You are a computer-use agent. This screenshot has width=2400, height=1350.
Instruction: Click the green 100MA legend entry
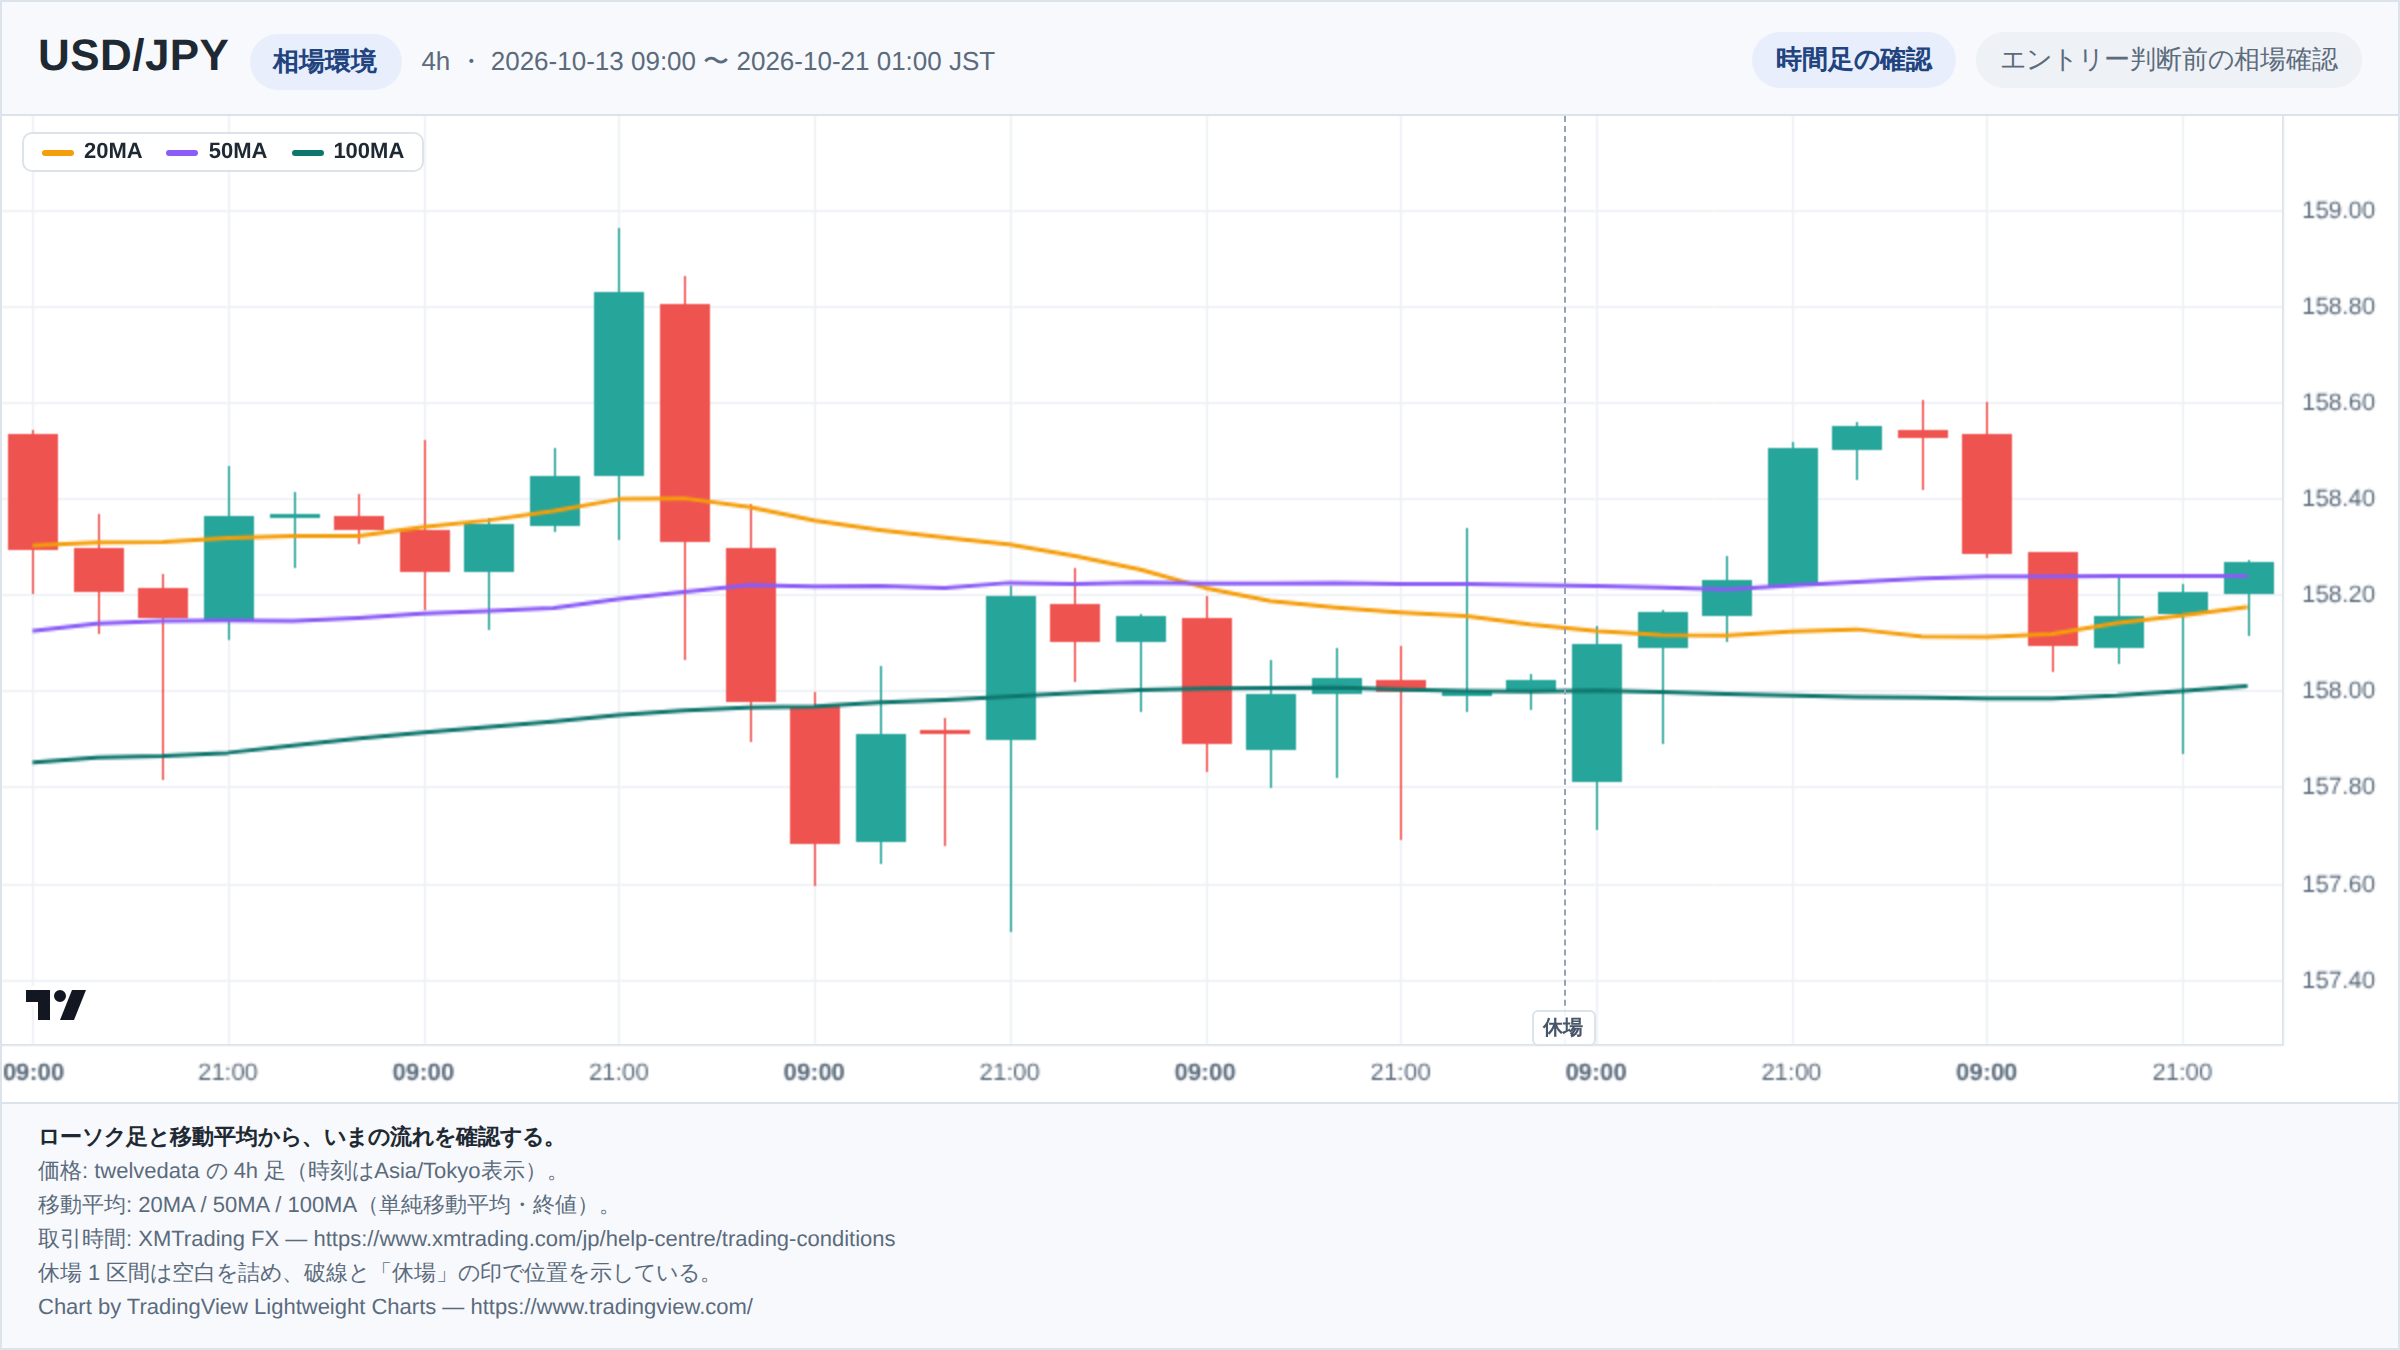pos(348,152)
